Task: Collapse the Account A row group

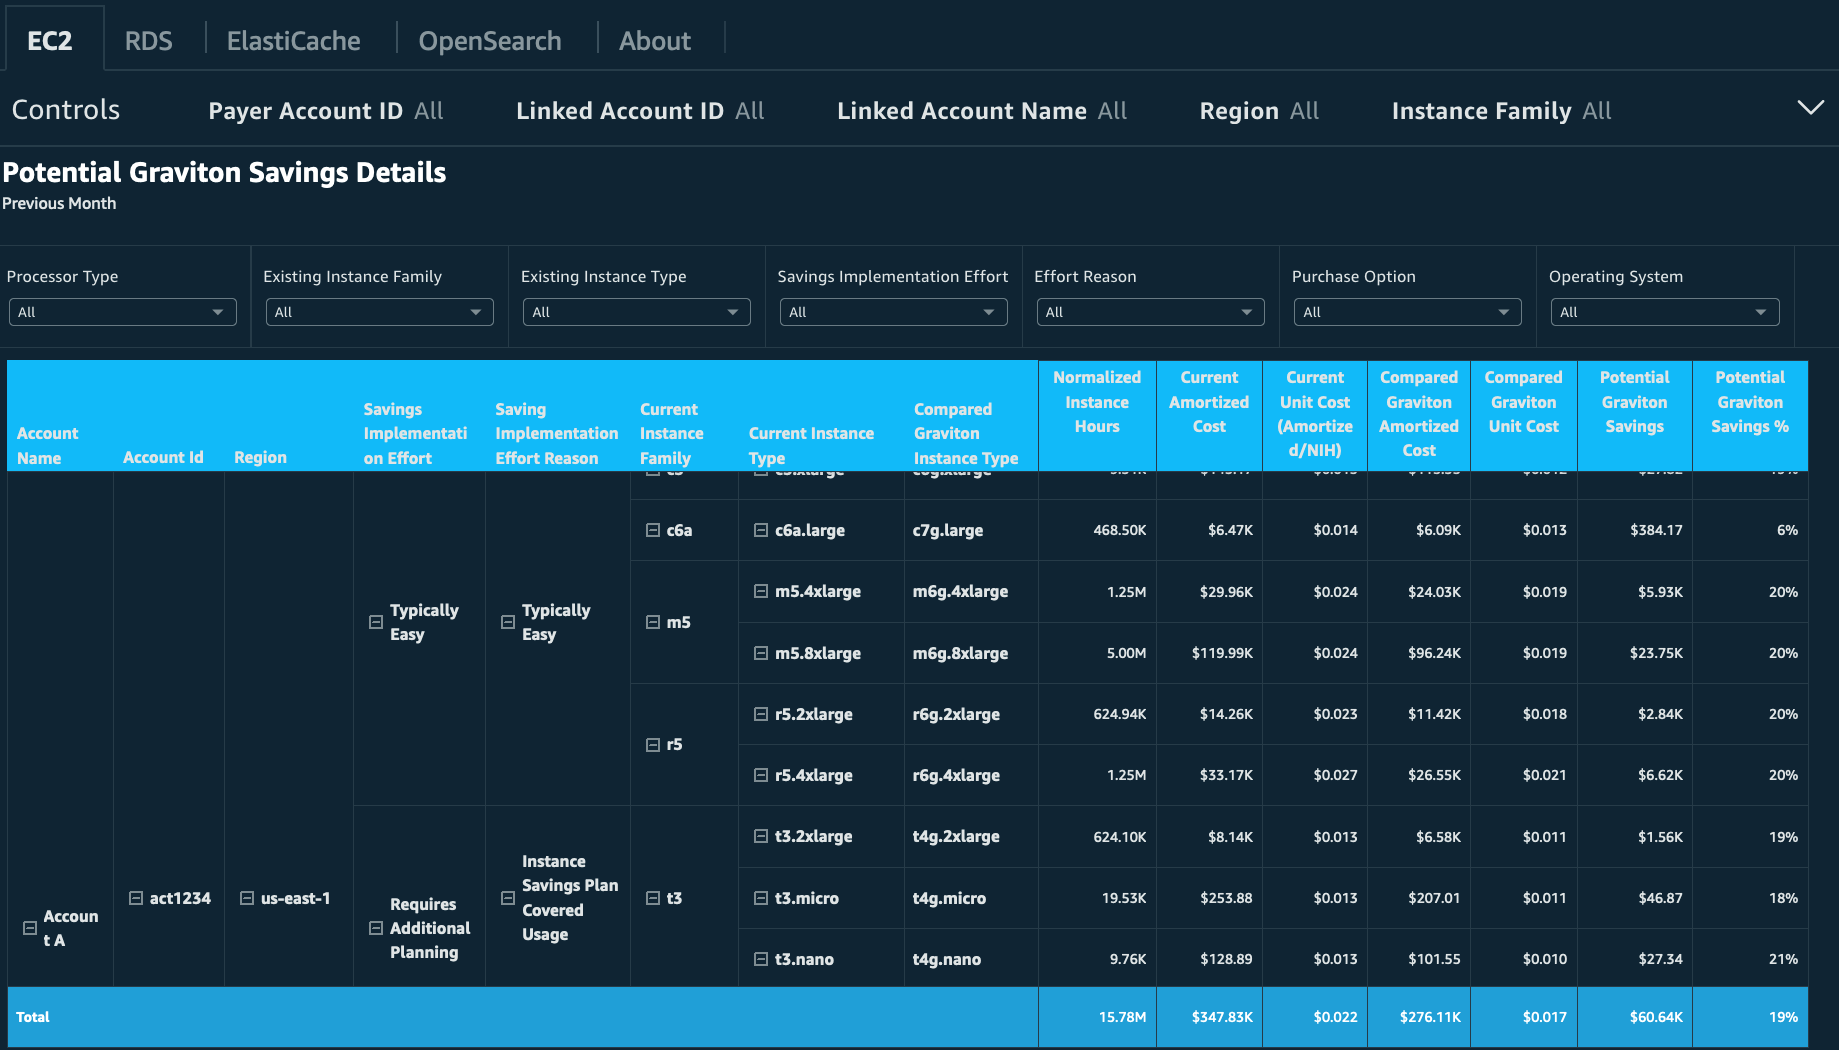Action: [30, 927]
